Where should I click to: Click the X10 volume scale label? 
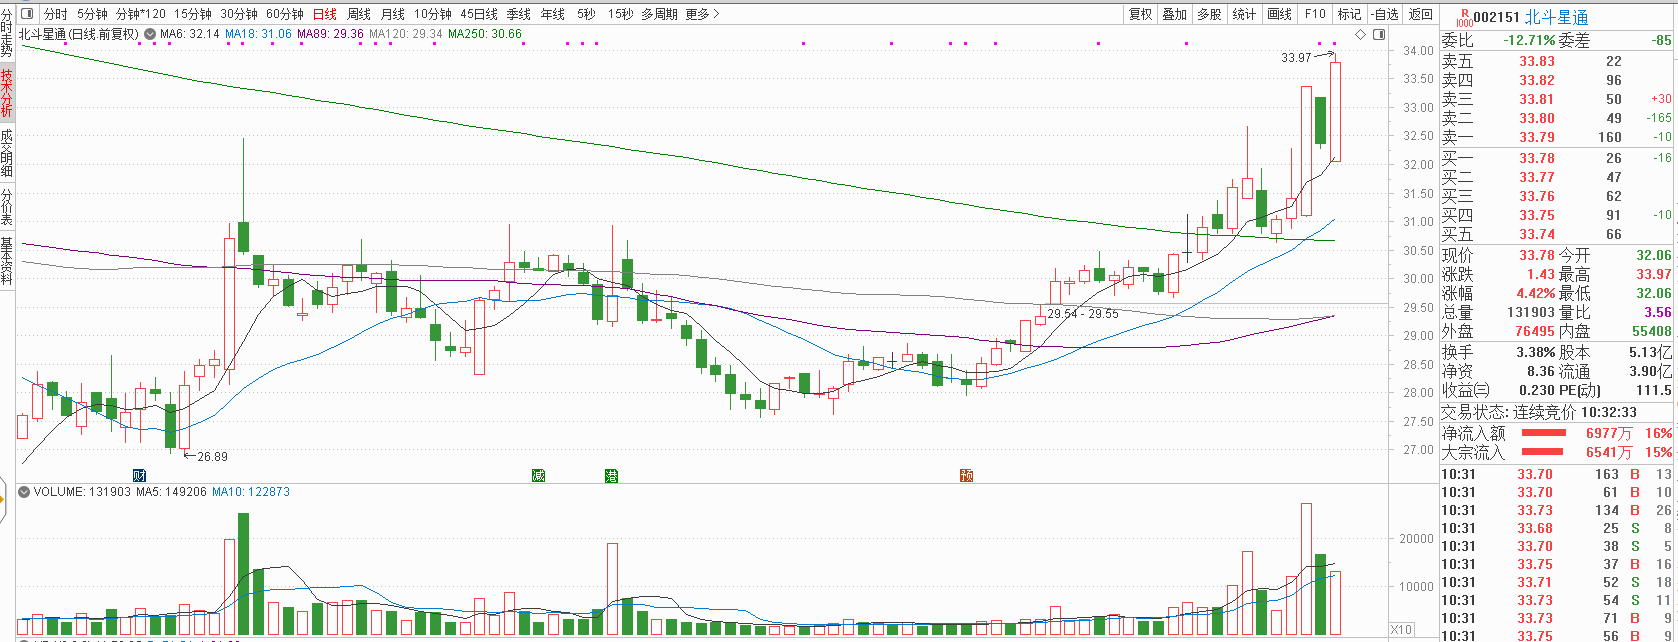coord(1402,631)
